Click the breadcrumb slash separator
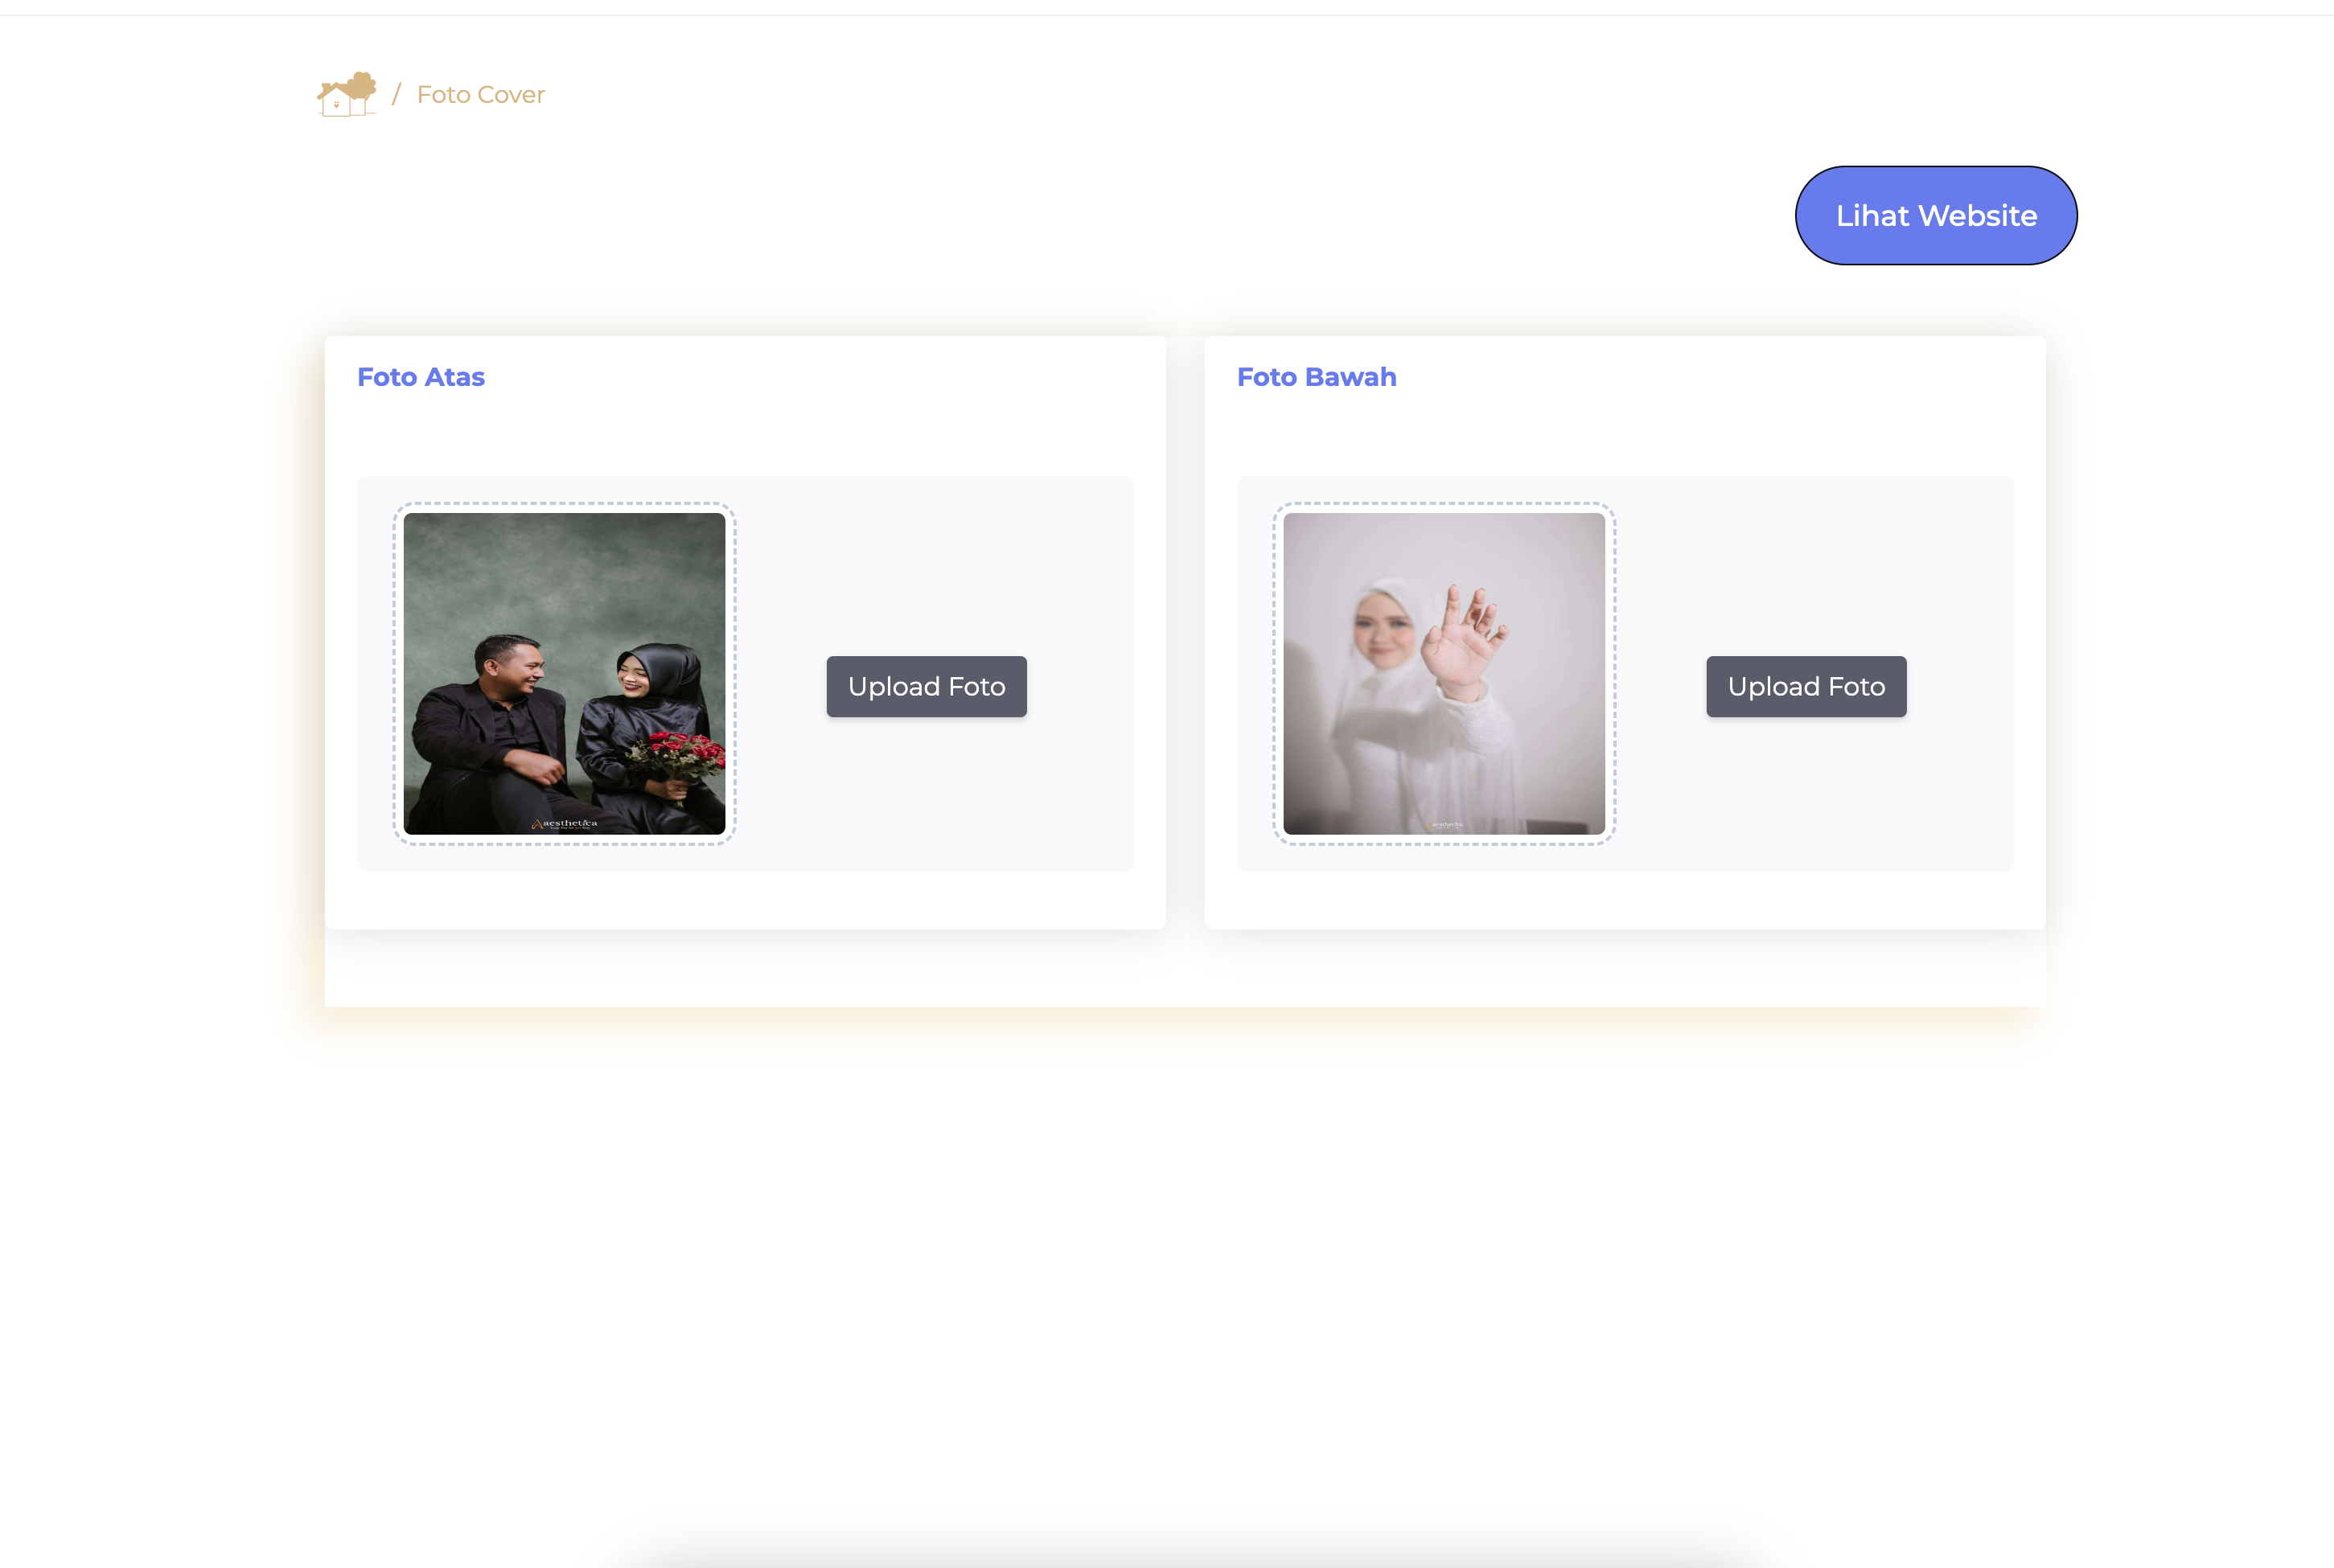Image resolution: width=2334 pixels, height=1568 pixels. 396,95
